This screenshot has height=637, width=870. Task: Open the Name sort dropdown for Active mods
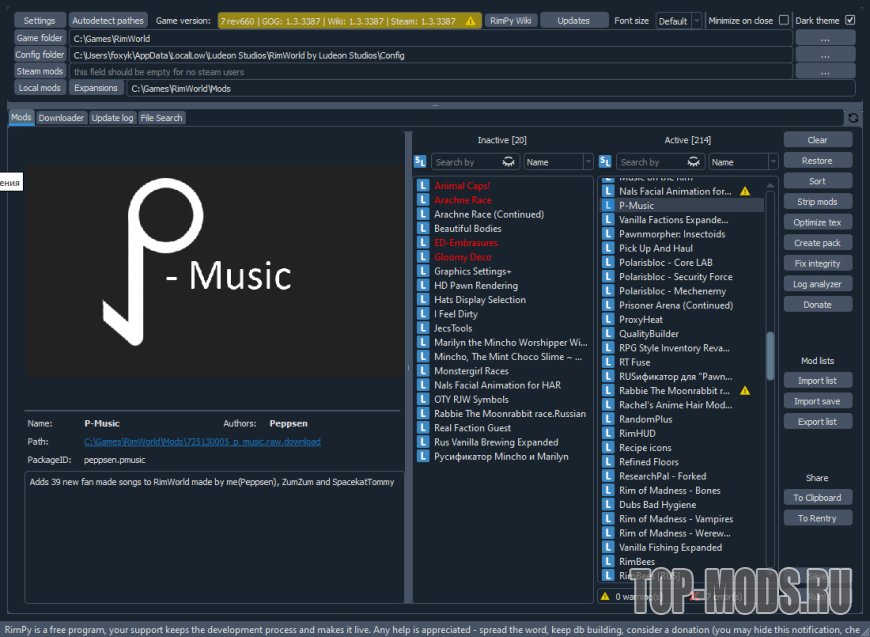[743, 162]
